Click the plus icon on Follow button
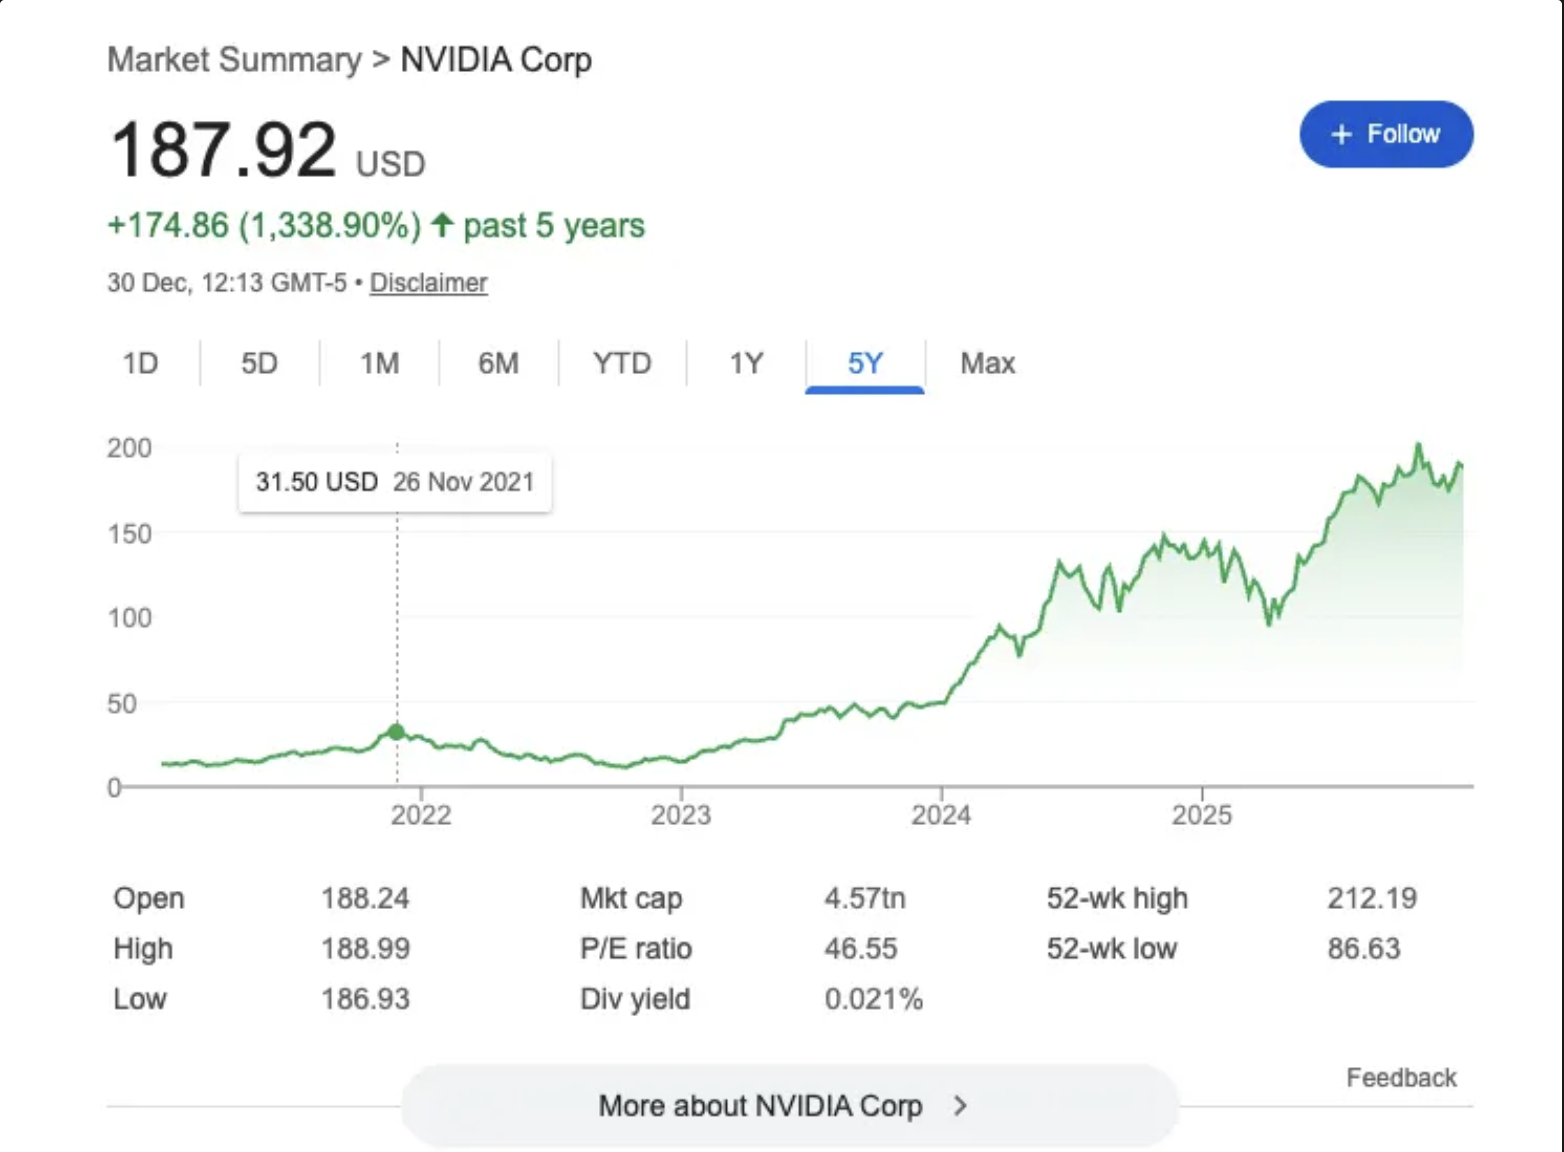This screenshot has width=1564, height=1152. pos(1340,134)
